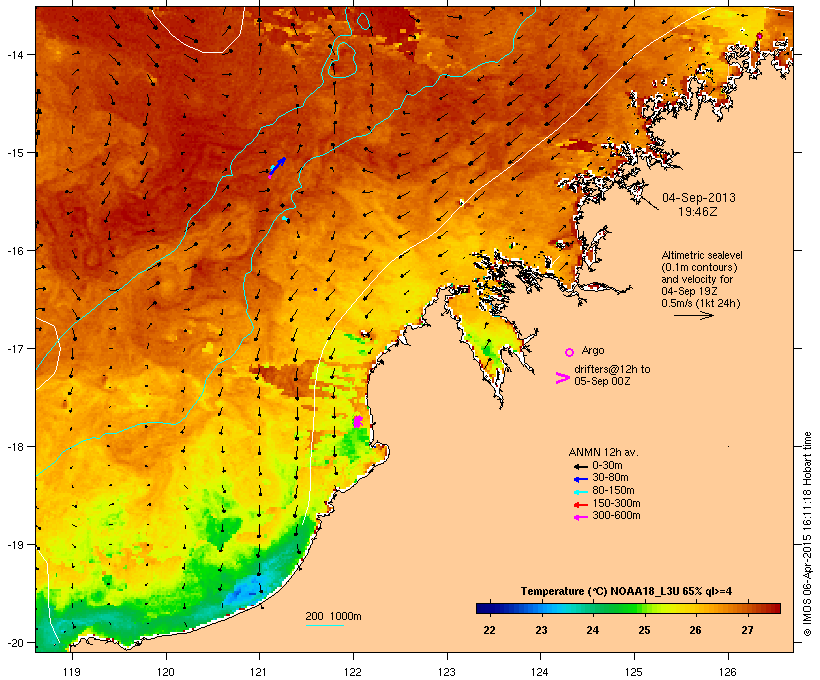Click the 0.5m/s velocity scale arrow
The height and width of the screenshot is (680, 820).
[x=694, y=315]
